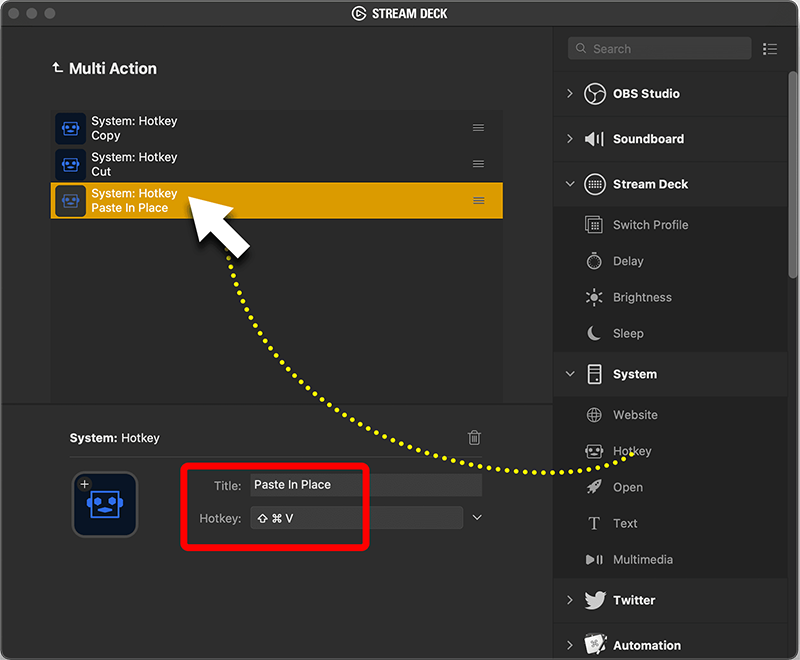Click the sidebar vertical scrollbar
This screenshot has width=800, height=660.
click(x=792, y=174)
